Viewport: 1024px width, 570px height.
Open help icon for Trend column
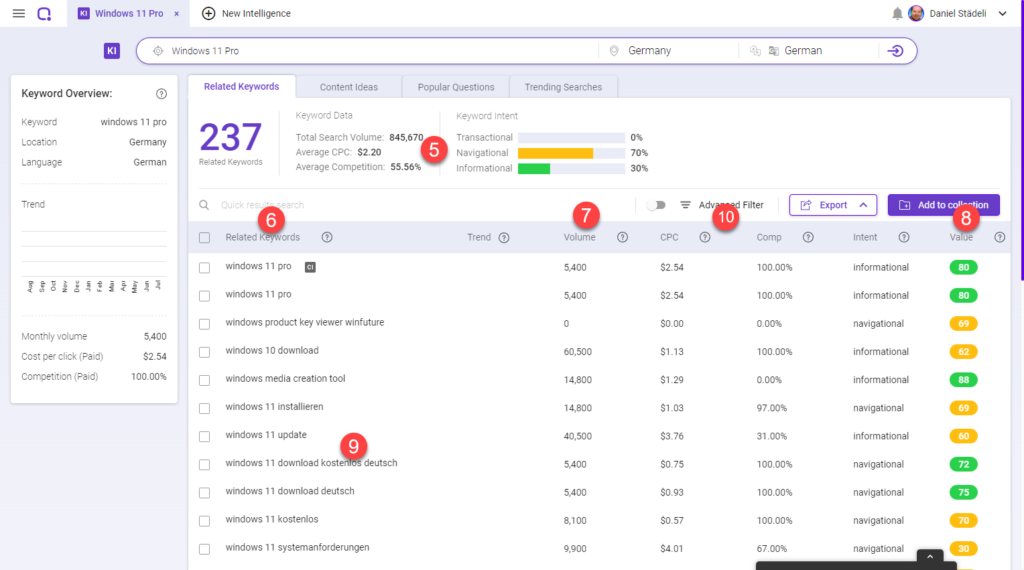[x=504, y=238]
